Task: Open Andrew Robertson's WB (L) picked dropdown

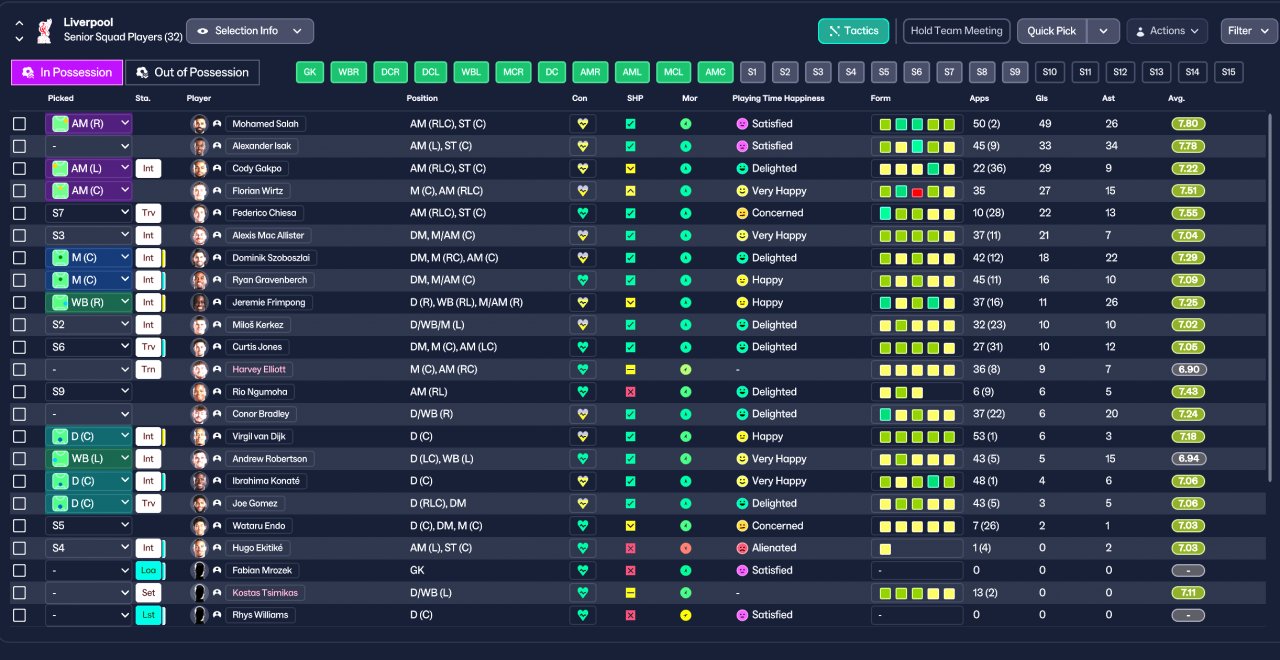Action: click(89, 459)
